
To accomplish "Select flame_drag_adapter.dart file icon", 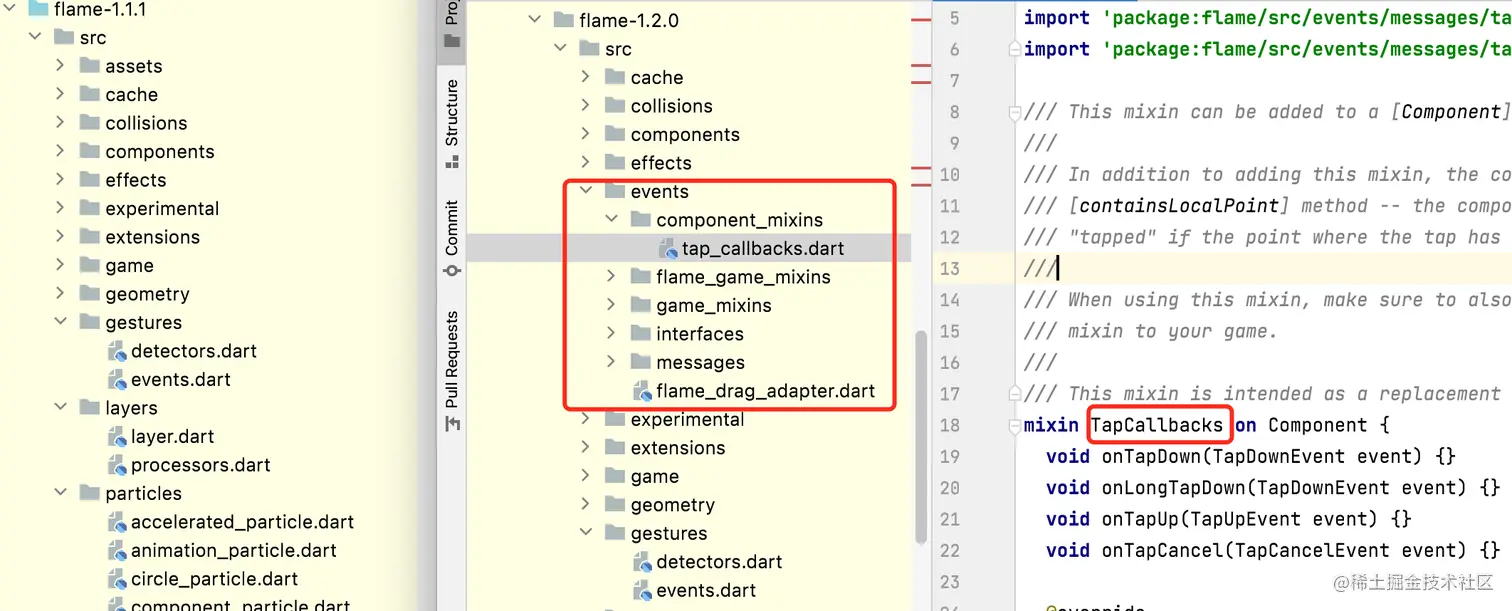I will pyautogui.click(x=642, y=392).
